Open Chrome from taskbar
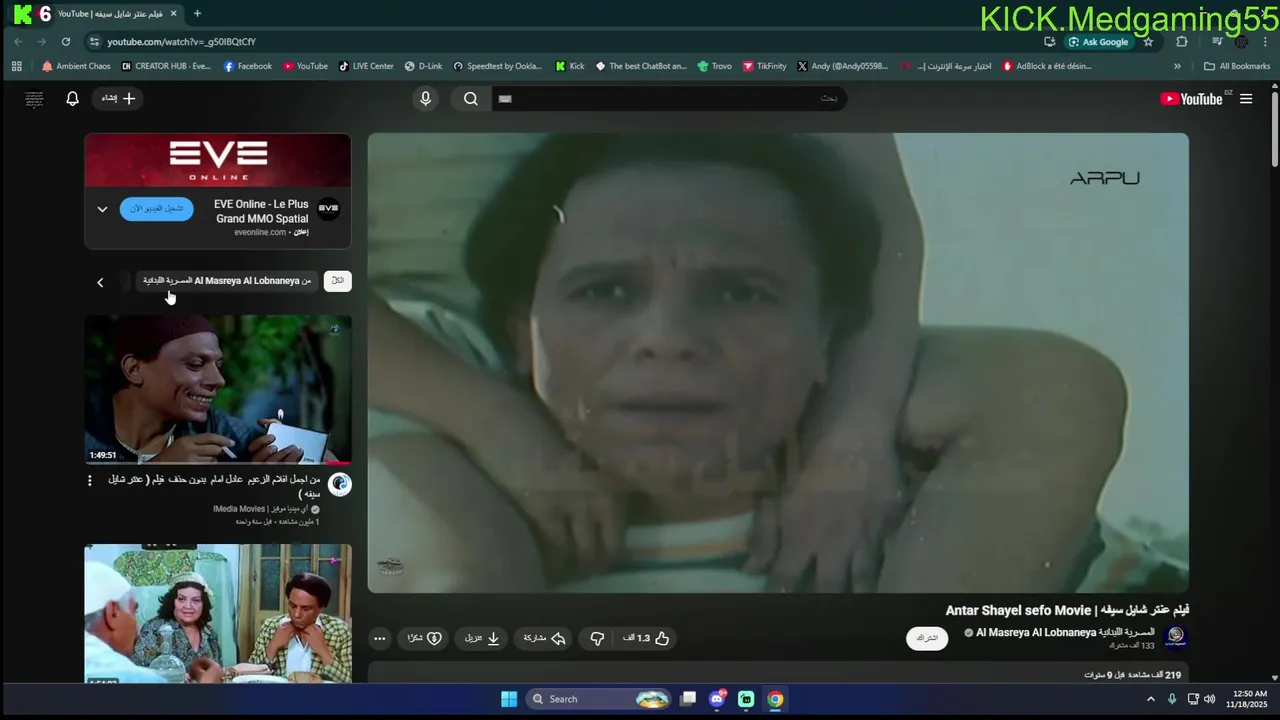This screenshot has width=1280, height=720. (775, 699)
